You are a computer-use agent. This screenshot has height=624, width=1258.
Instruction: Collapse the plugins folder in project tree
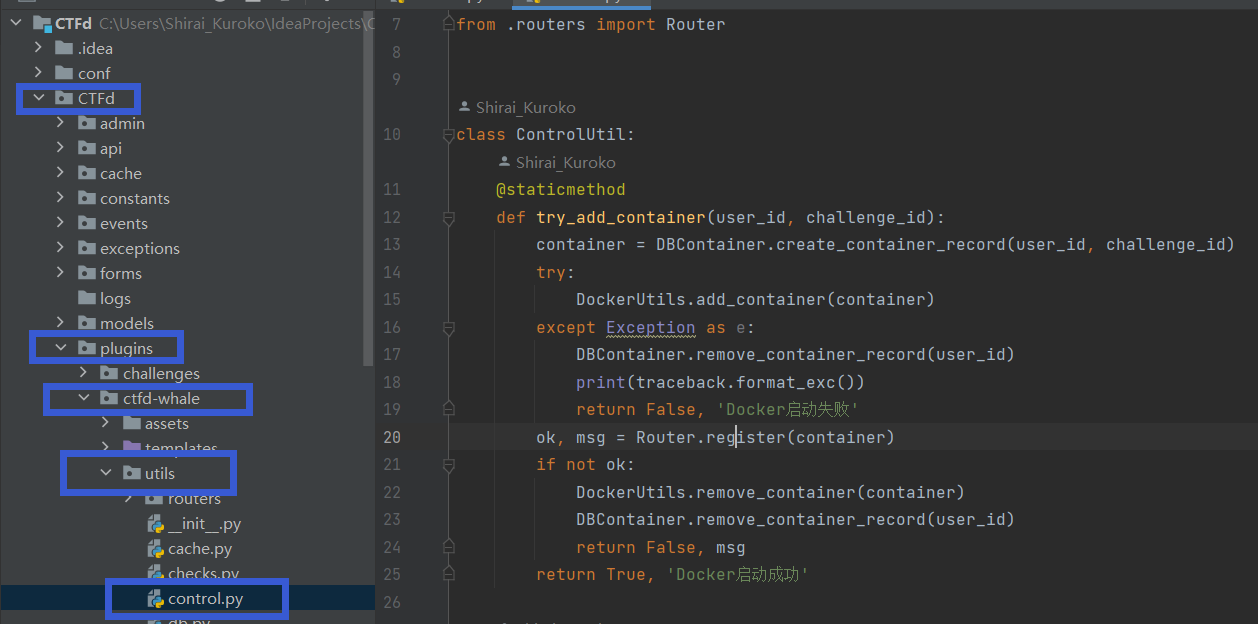click(x=61, y=348)
